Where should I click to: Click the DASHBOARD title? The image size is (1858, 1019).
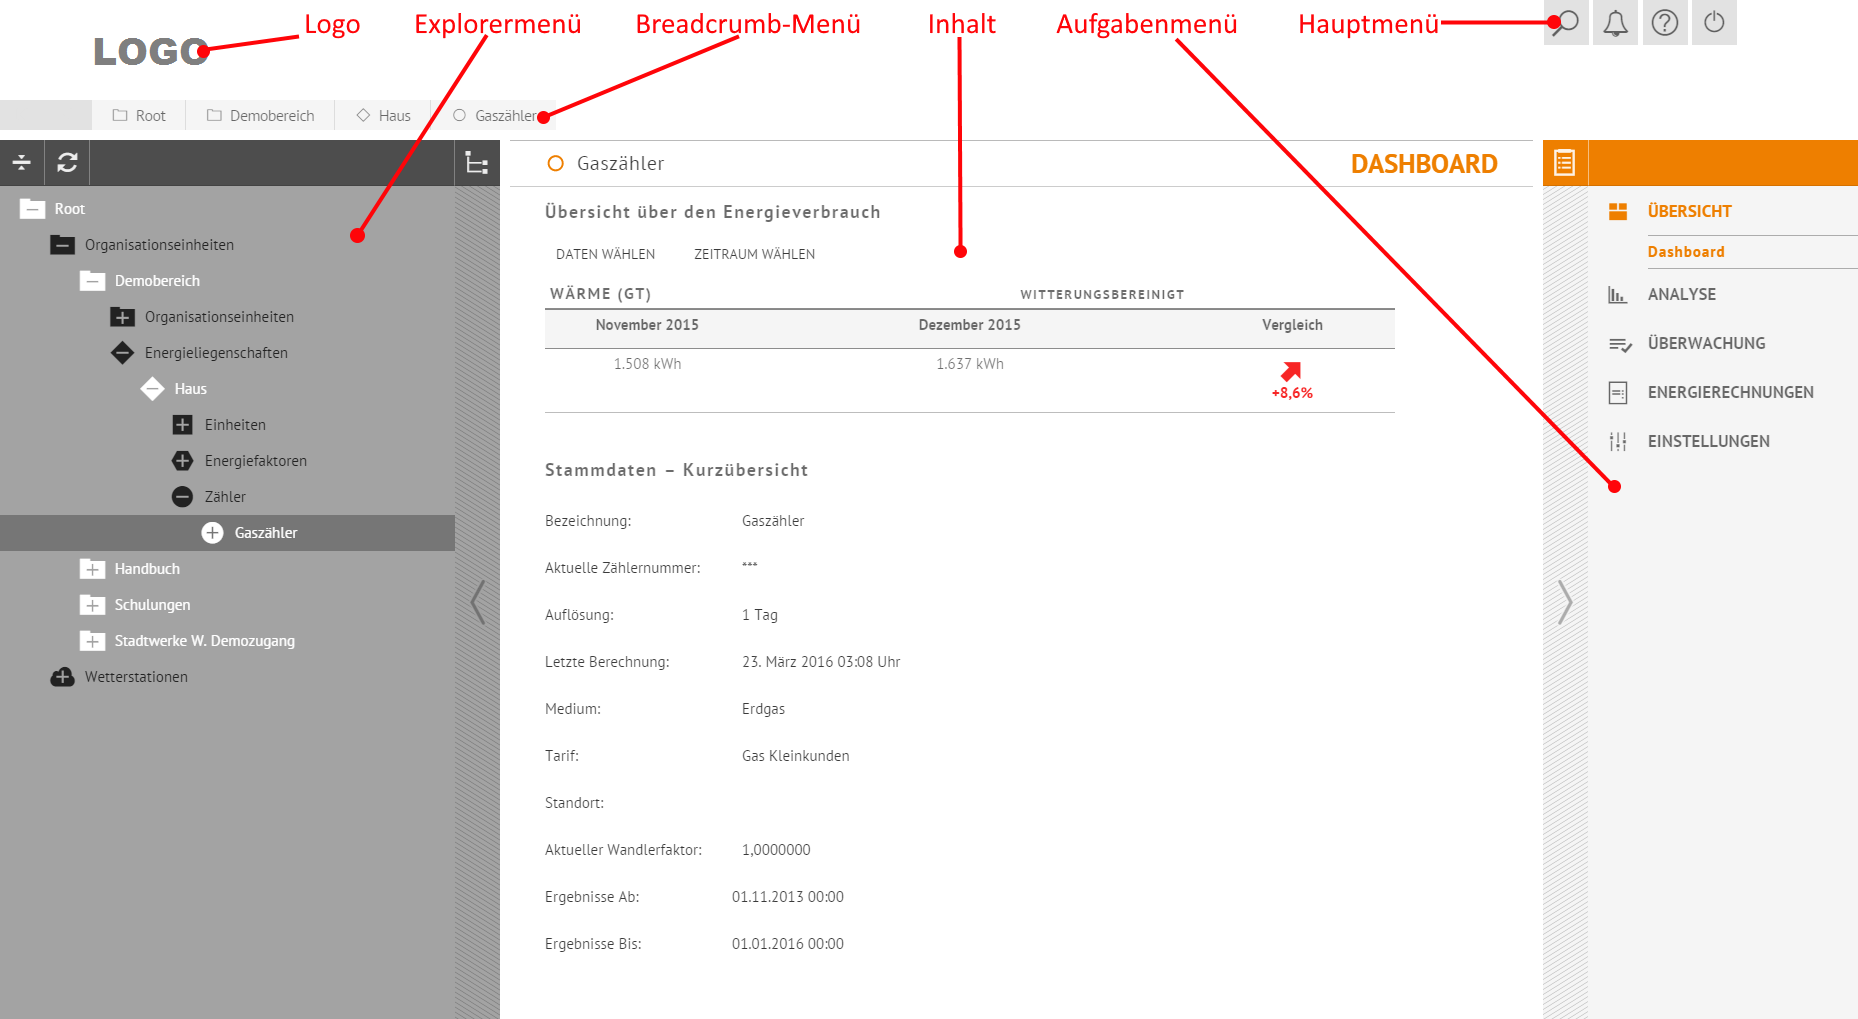pos(1424,164)
